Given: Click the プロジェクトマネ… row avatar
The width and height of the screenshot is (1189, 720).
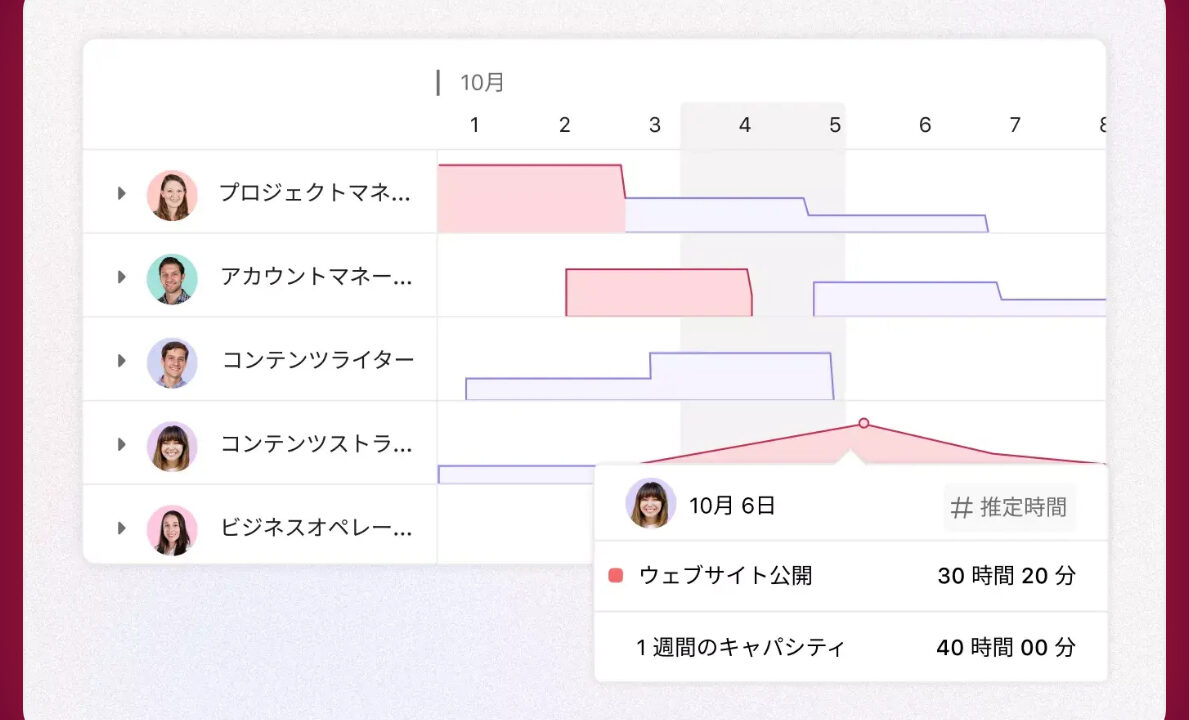Looking at the screenshot, I should pos(172,194).
